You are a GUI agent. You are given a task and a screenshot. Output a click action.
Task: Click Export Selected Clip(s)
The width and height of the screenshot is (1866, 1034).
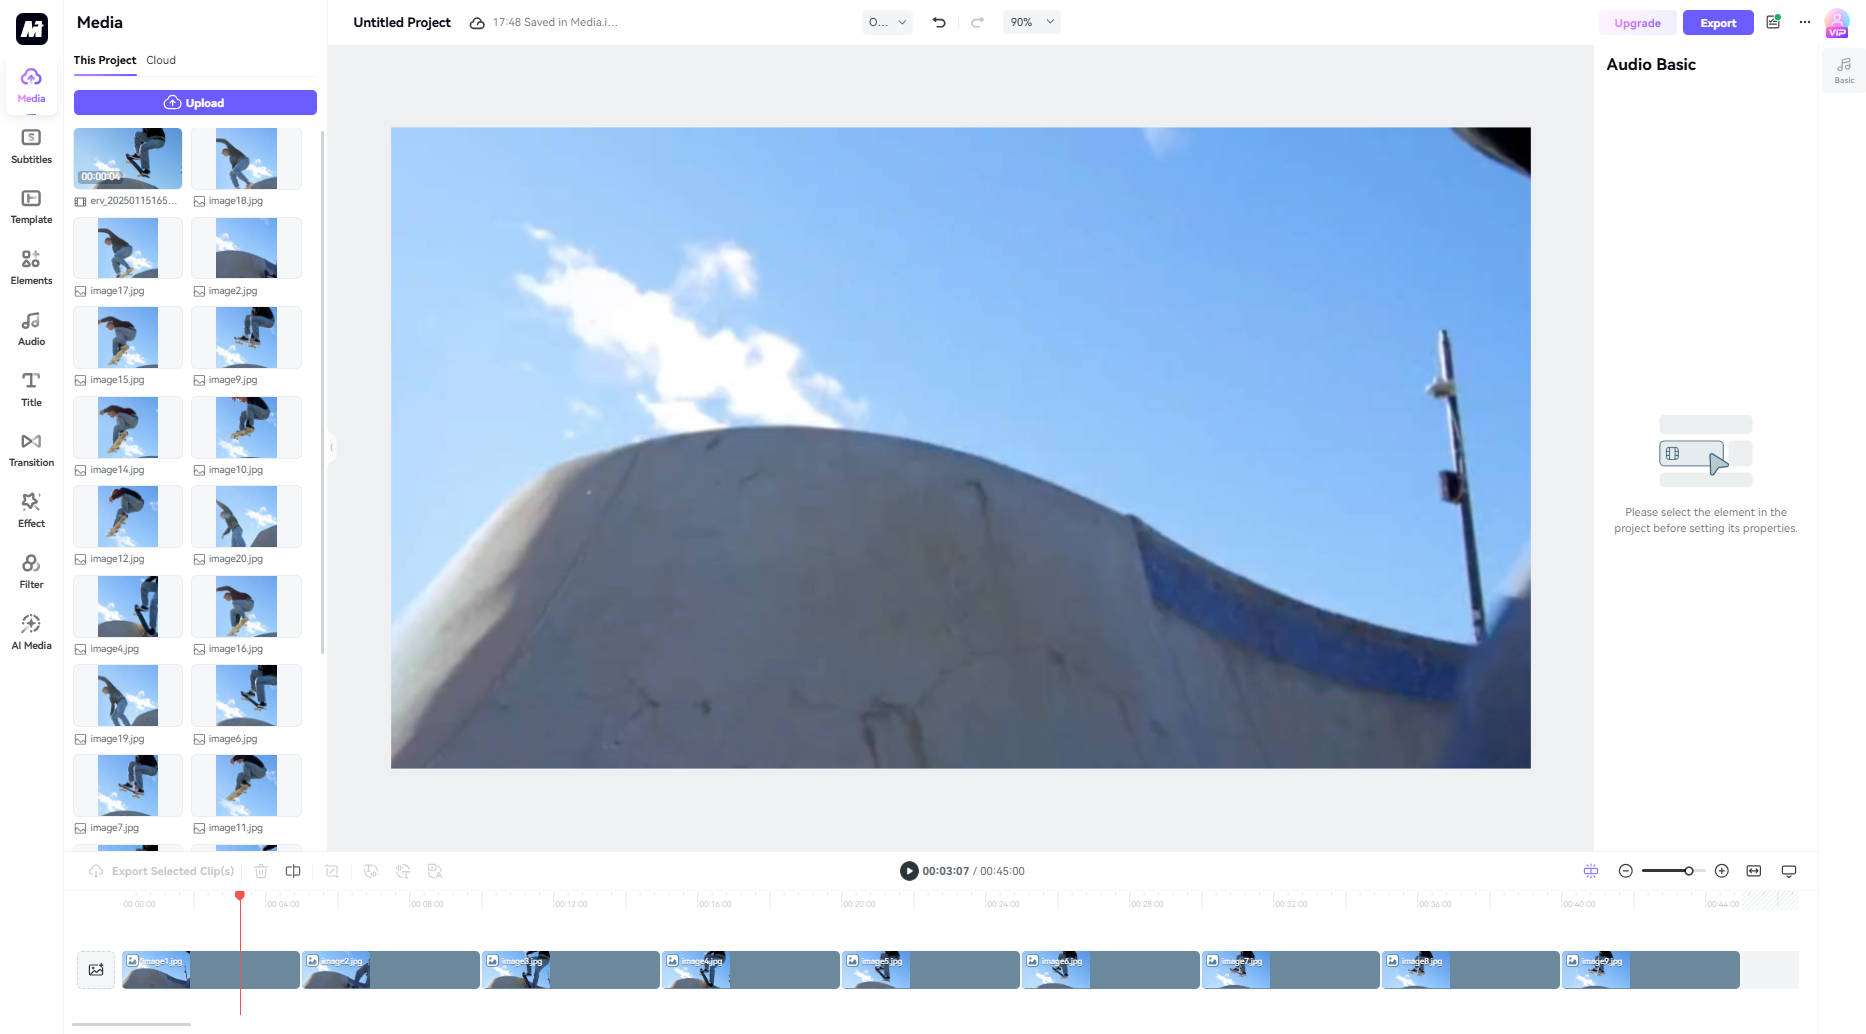(162, 871)
